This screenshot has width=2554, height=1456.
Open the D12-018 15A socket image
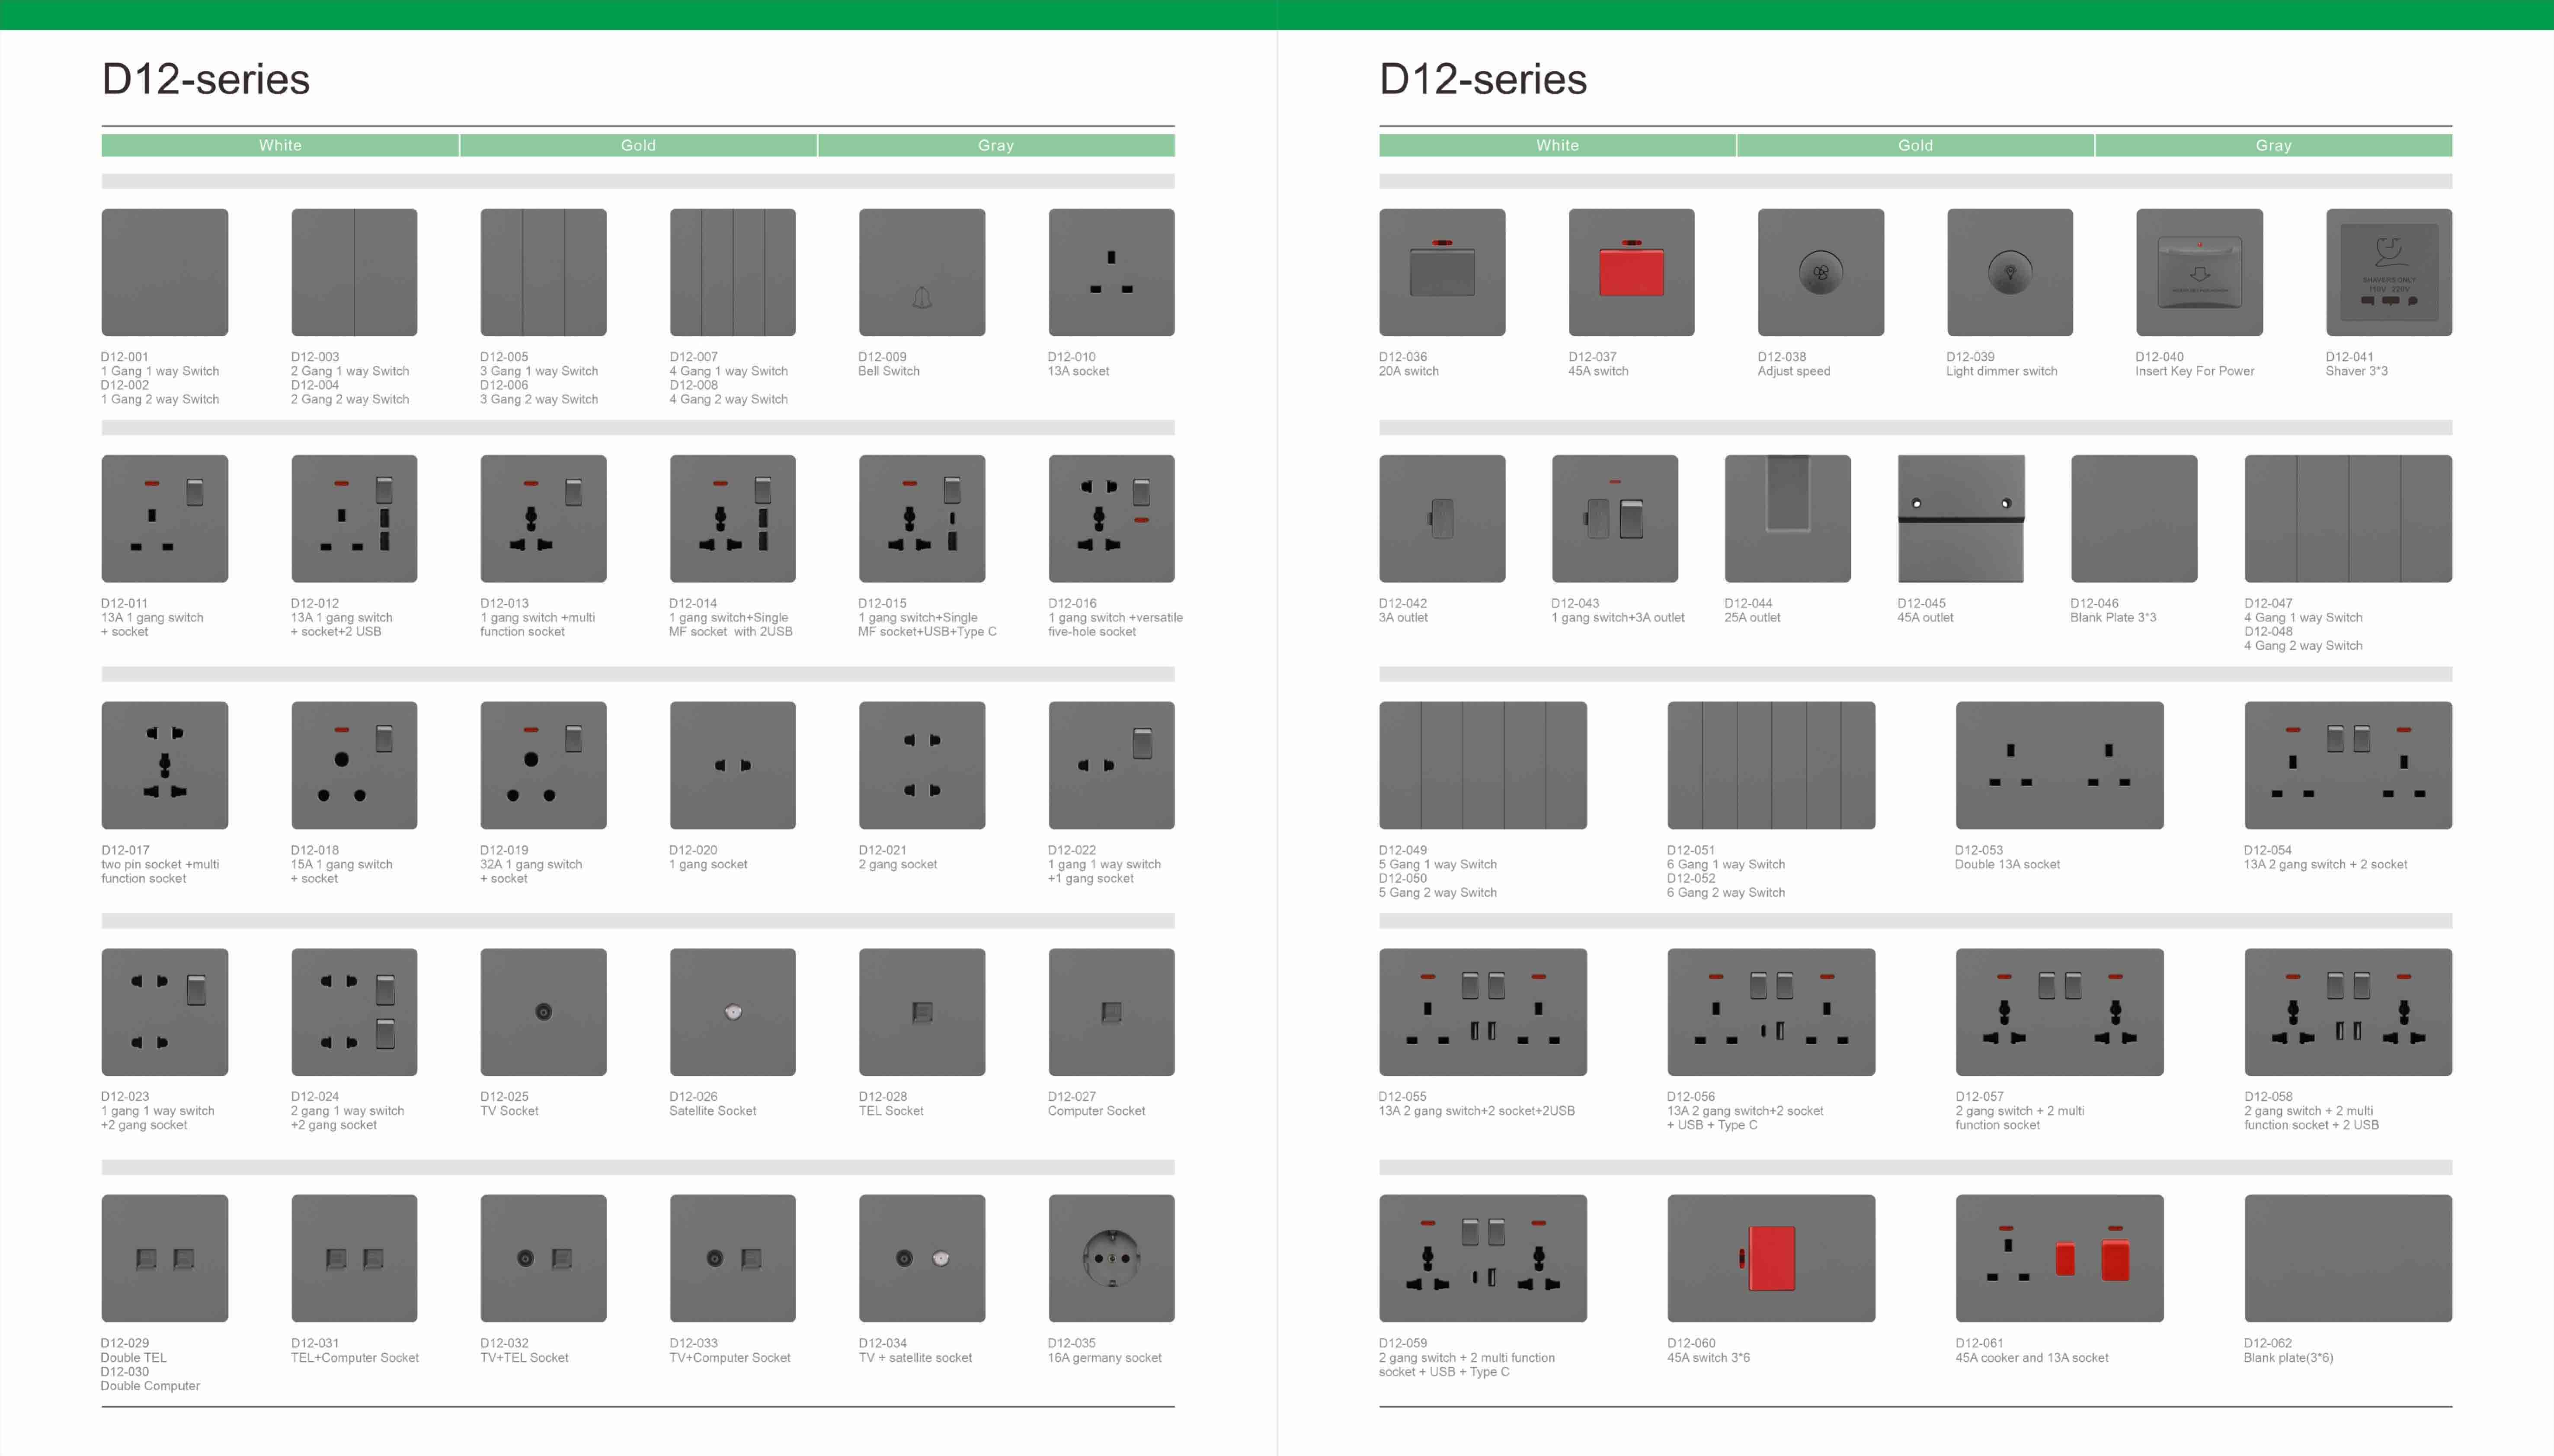point(354,765)
